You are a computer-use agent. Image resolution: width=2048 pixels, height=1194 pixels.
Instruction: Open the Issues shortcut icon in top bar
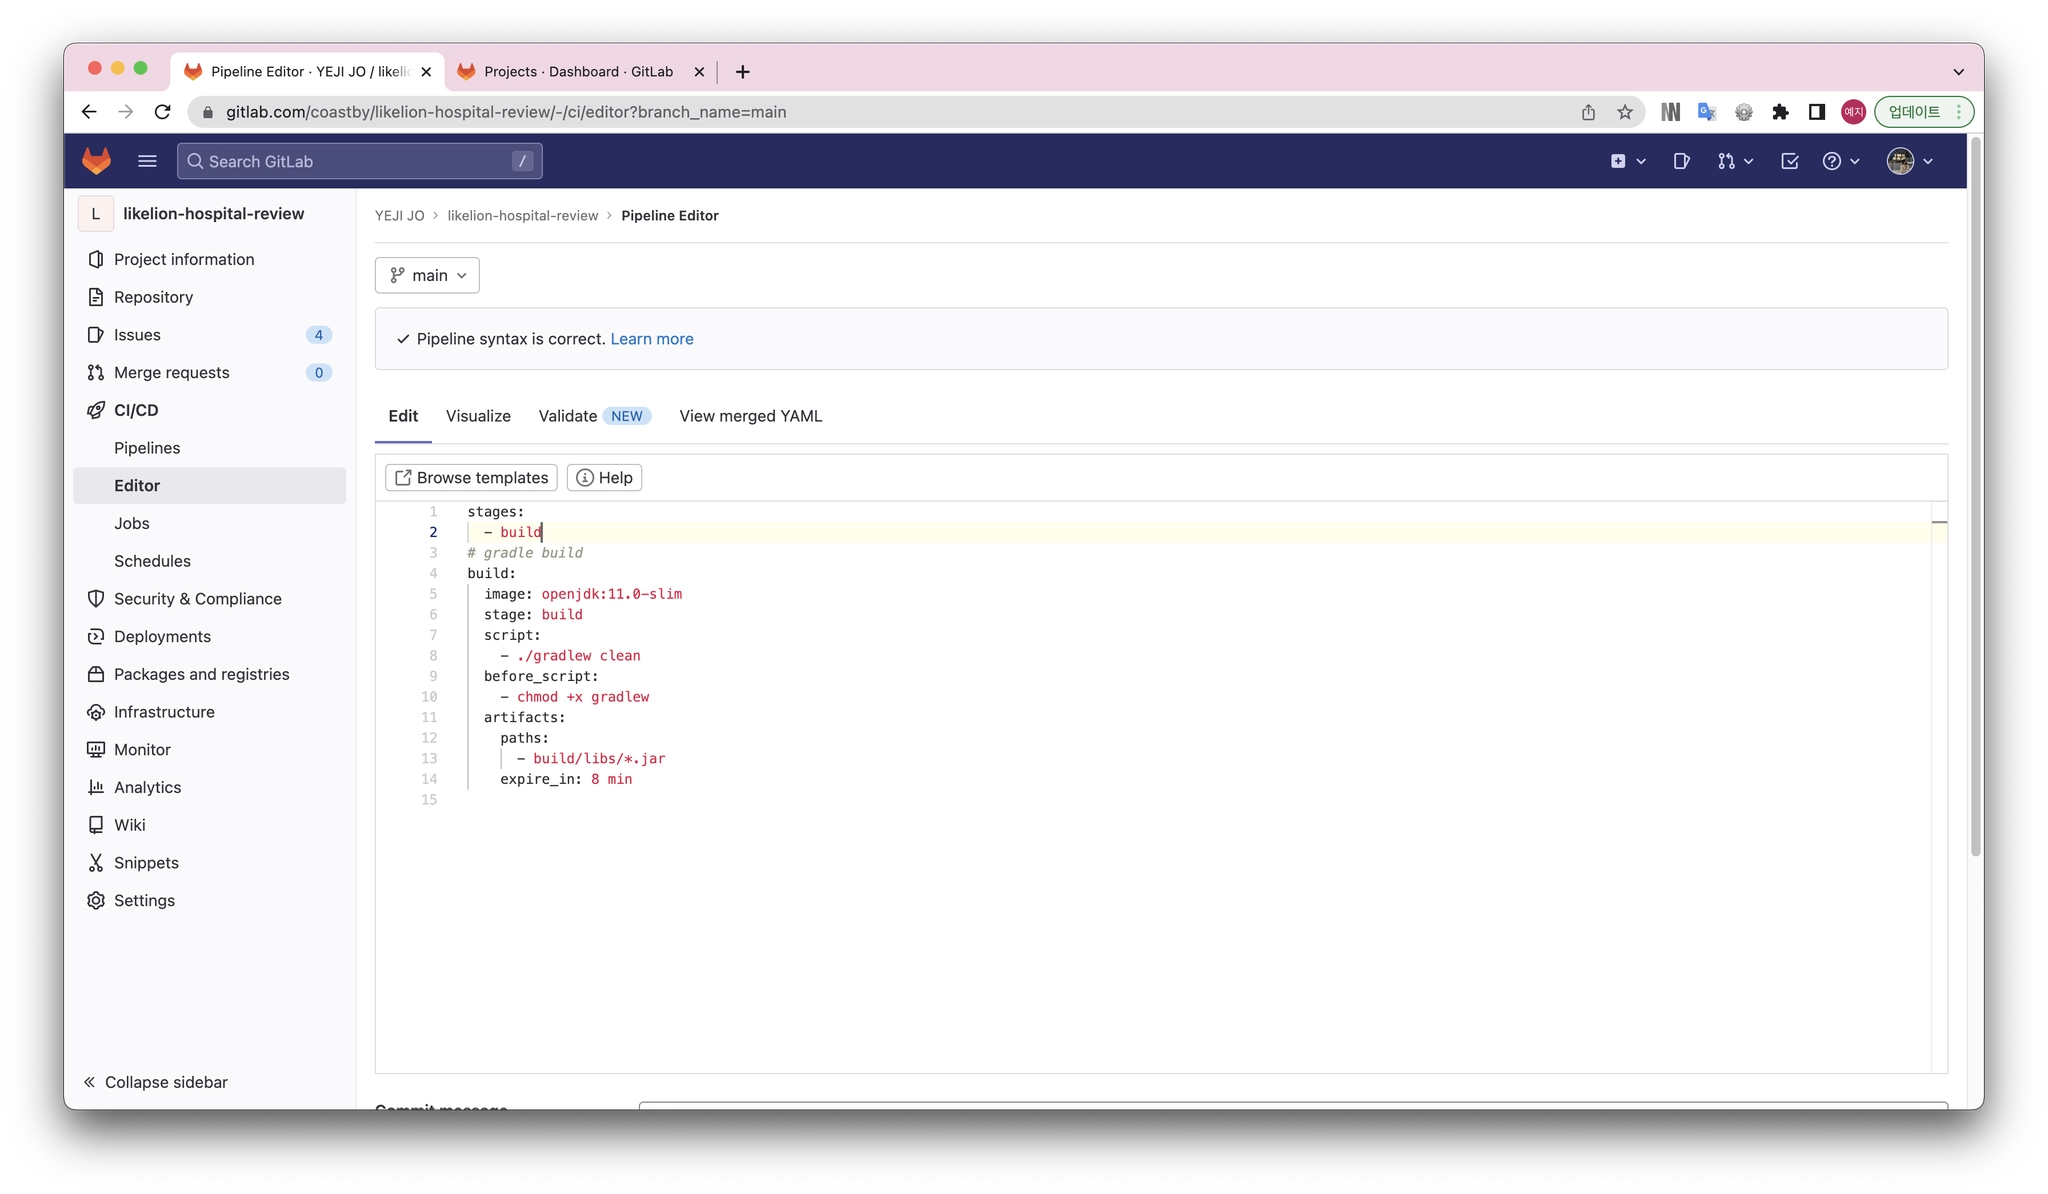click(1681, 161)
